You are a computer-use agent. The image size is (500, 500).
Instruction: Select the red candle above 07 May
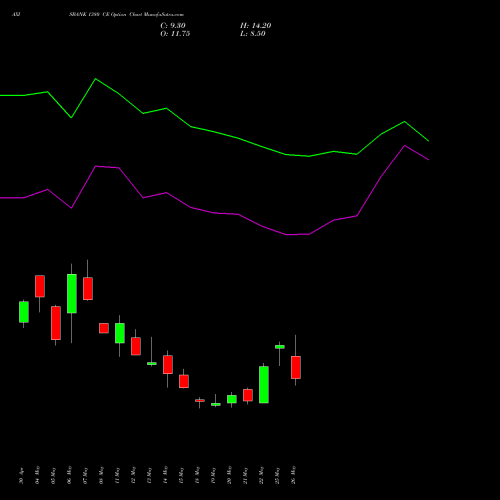[88, 289]
